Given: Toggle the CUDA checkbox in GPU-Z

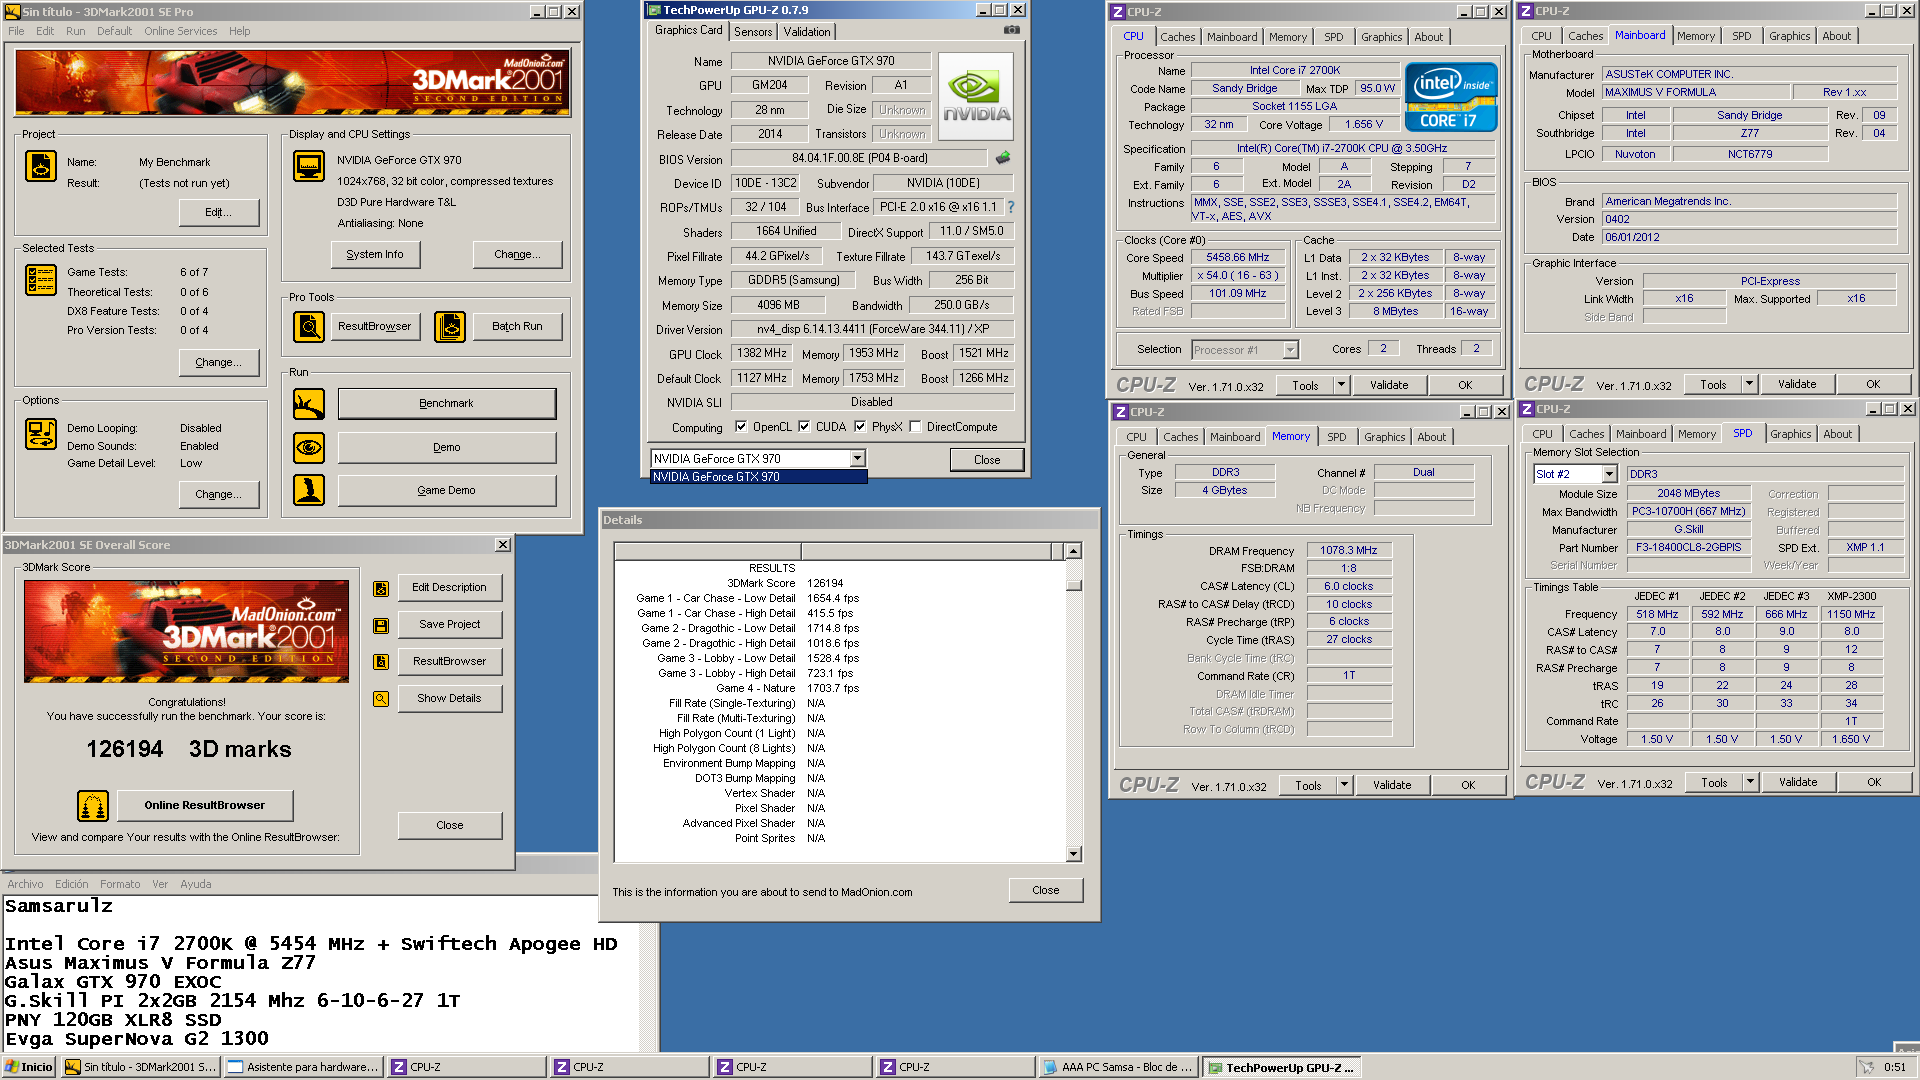Looking at the screenshot, I should click(804, 427).
